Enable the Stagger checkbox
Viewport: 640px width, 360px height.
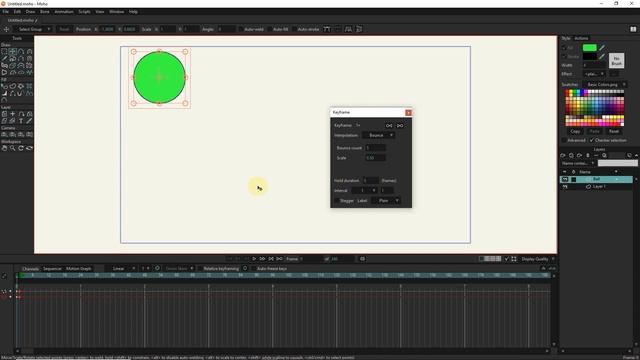coord(337,201)
